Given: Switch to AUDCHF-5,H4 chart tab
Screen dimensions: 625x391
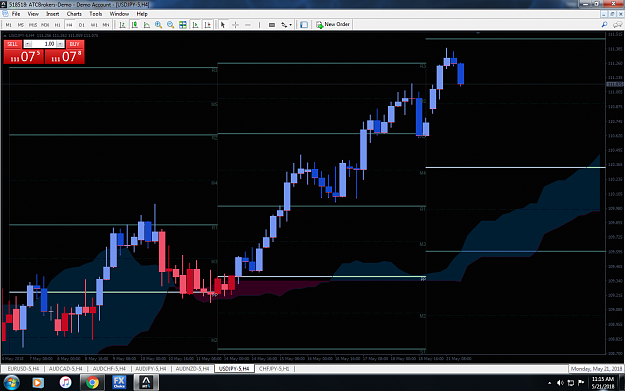Looking at the screenshot, I should click(x=108, y=369).
